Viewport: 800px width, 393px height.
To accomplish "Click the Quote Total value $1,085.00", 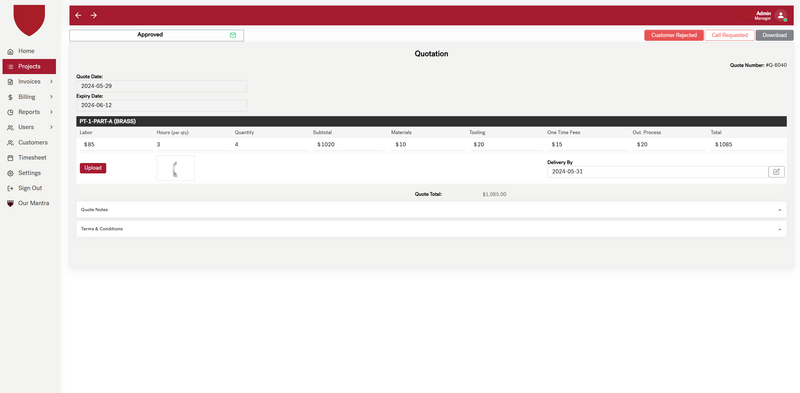I will pyautogui.click(x=494, y=194).
